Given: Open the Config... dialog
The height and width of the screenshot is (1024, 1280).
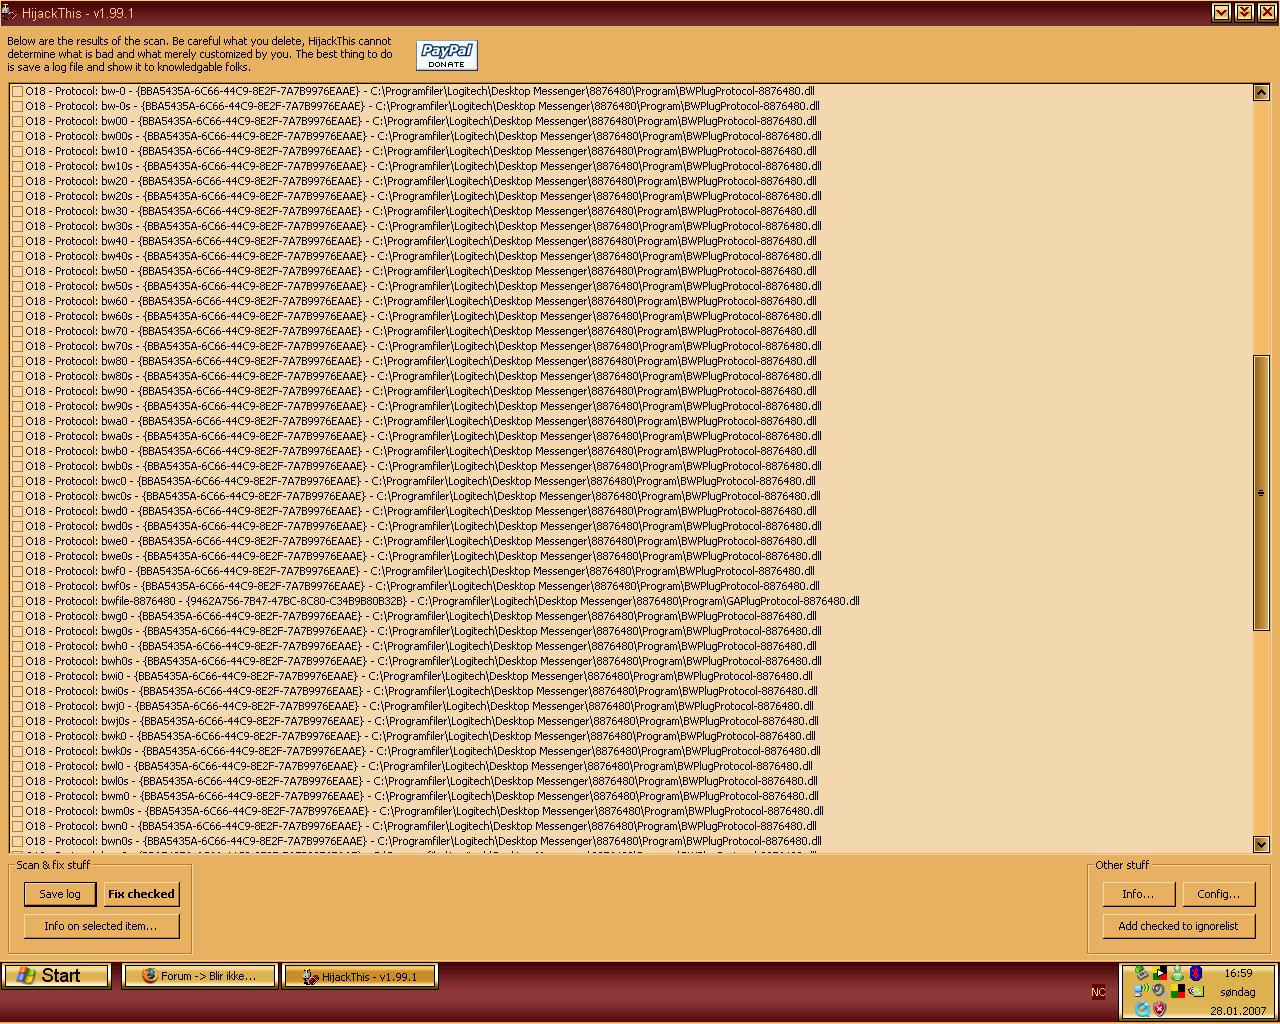Looking at the screenshot, I should (1218, 894).
